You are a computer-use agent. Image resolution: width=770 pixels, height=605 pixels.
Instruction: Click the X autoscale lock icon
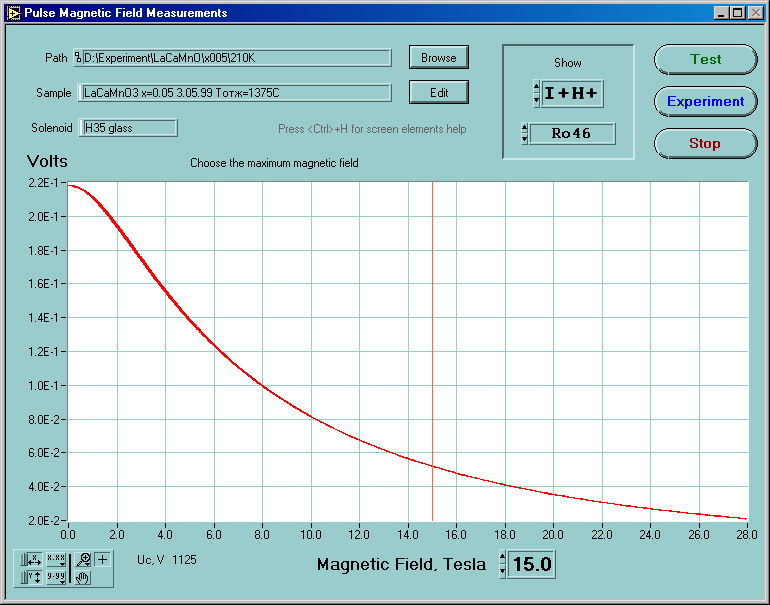pyautogui.click(x=30, y=559)
